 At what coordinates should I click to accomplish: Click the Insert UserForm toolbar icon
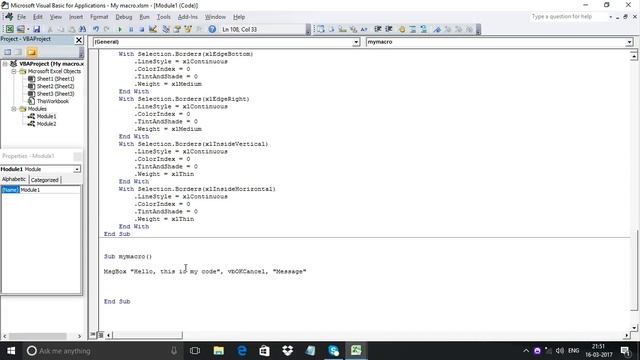[x=20, y=29]
